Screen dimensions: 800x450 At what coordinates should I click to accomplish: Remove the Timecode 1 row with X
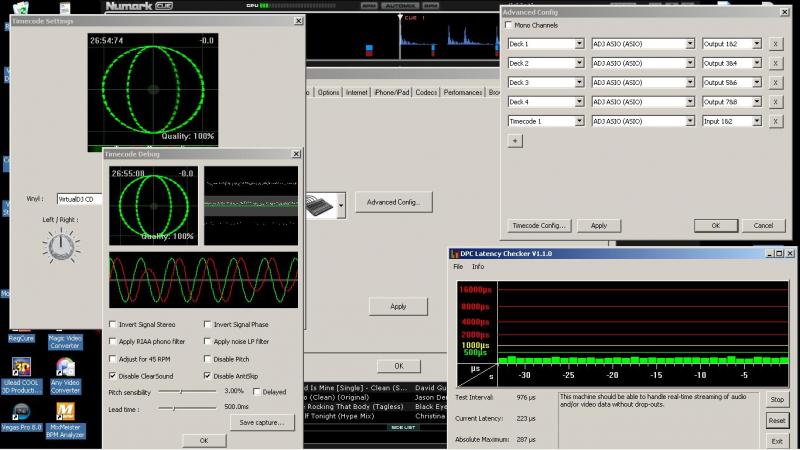tap(775, 120)
